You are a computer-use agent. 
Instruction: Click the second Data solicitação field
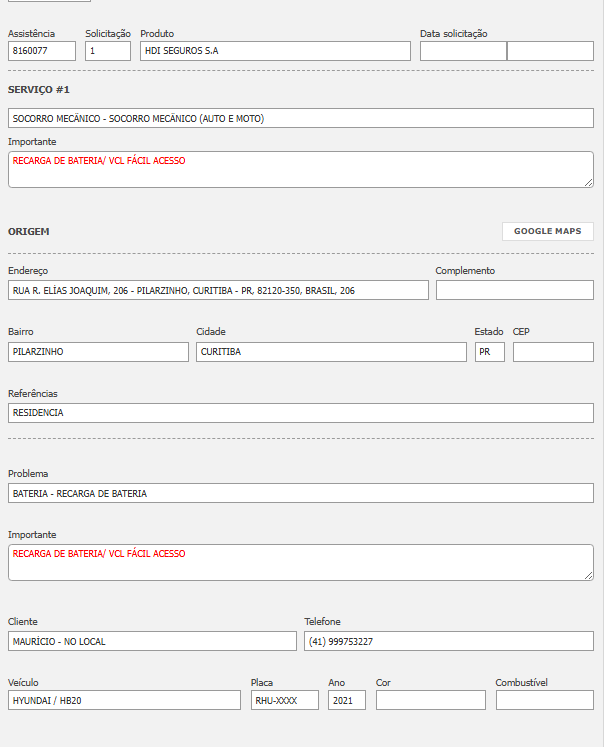pyautogui.click(x=549, y=51)
